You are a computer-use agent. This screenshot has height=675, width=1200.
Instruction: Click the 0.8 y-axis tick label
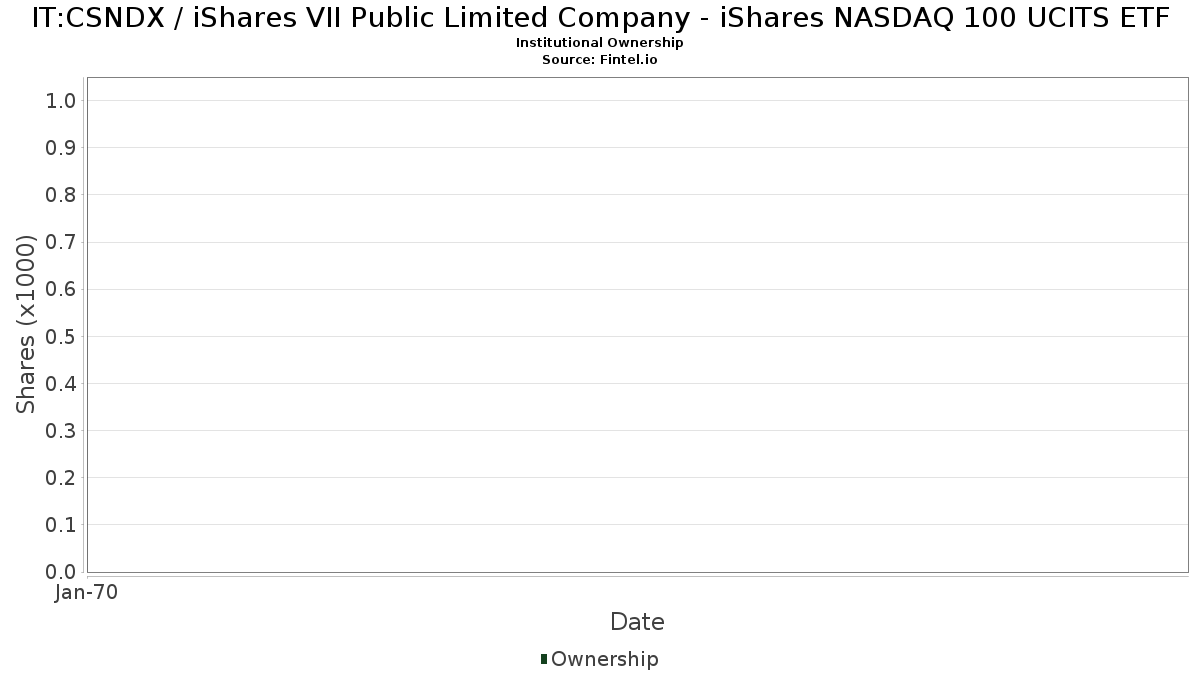(x=61, y=195)
